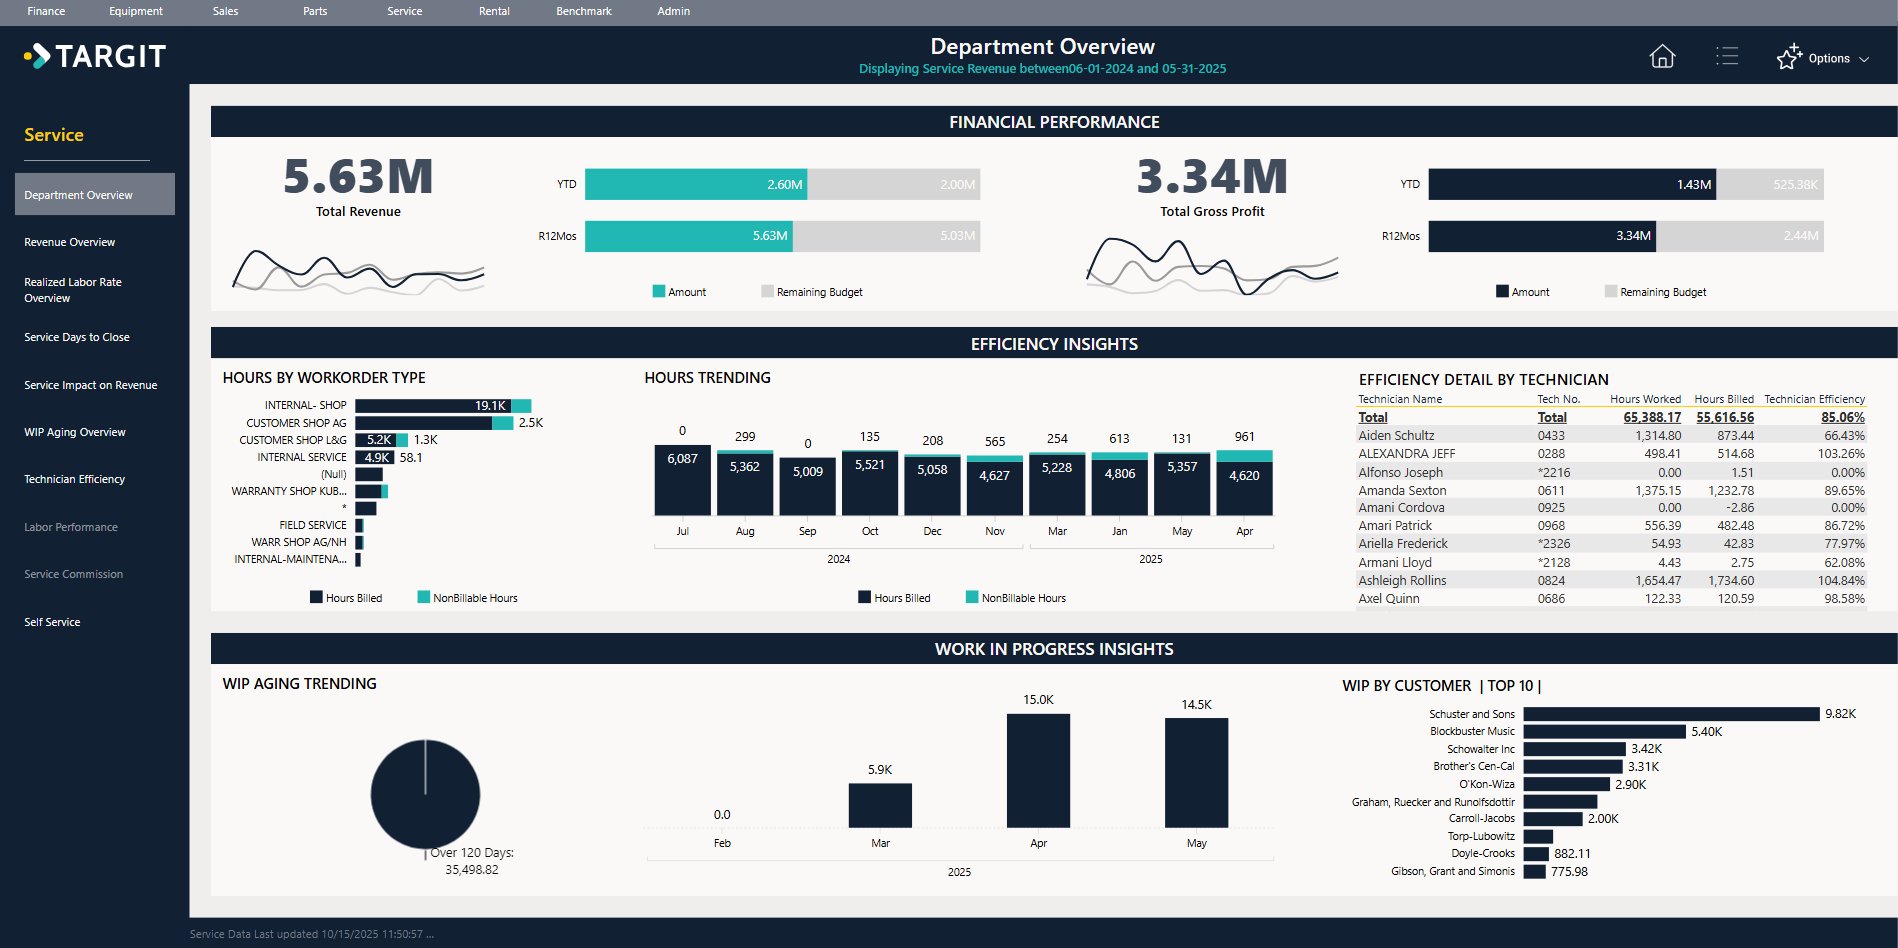This screenshot has width=1898, height=948.
Task: Switch to the Finance tab
Action: click(46, 11)
